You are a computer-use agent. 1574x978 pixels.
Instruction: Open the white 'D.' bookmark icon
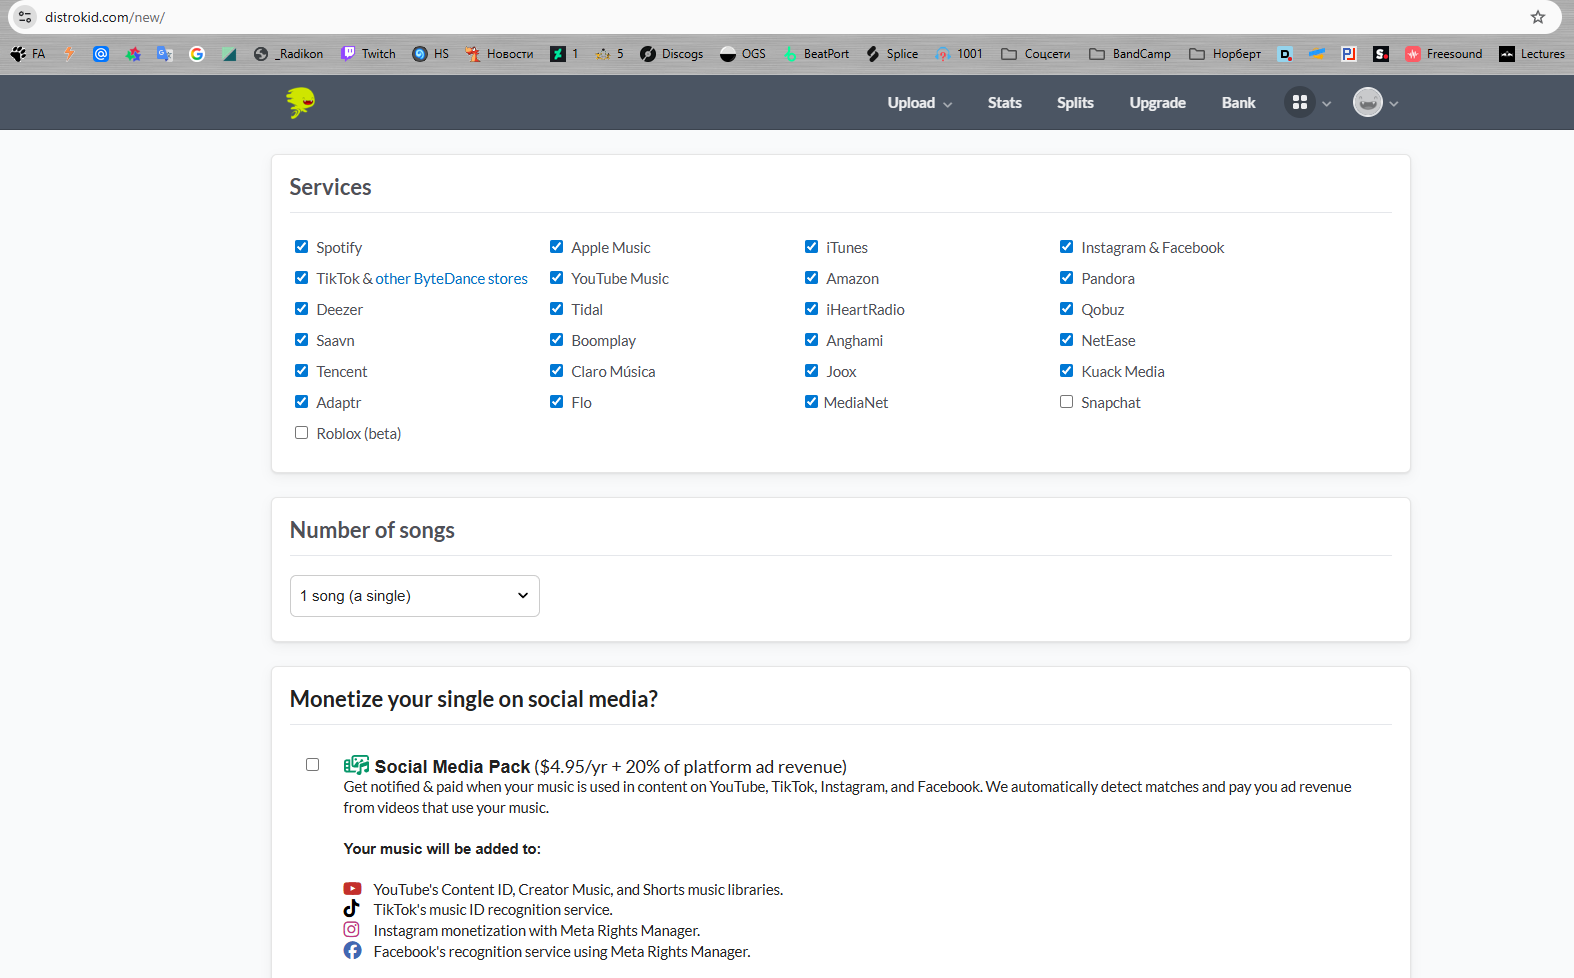pyautogui.click(x=1285, y=54)
